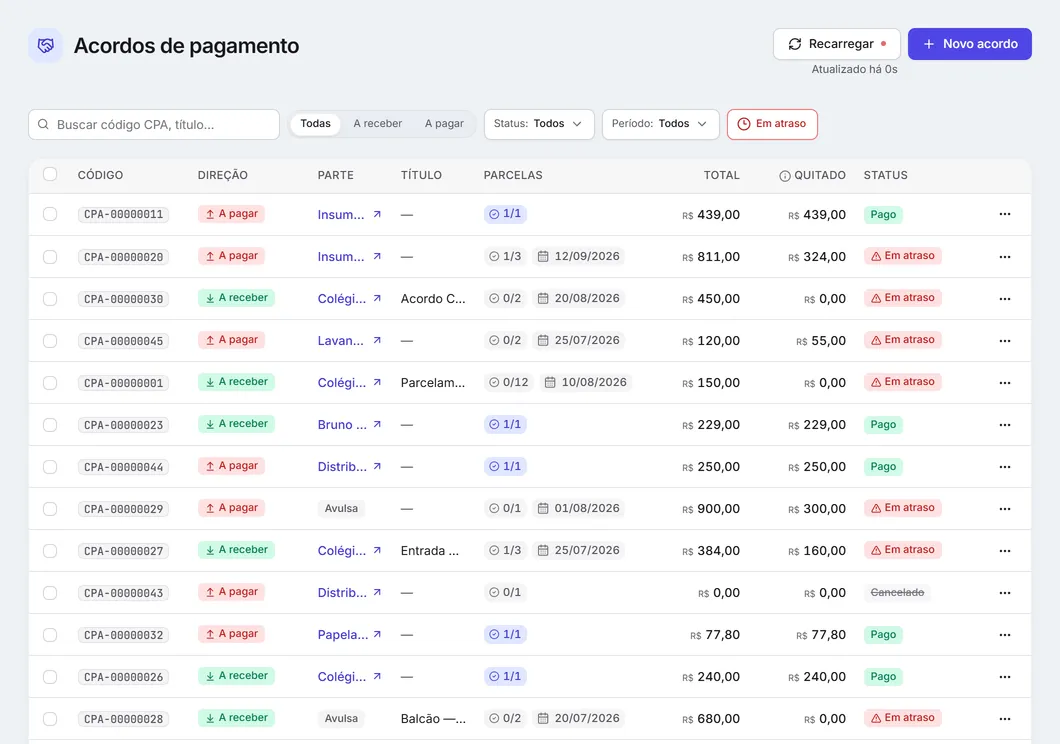The image size is (1060, 744).
Task: Click the Parcelam... title cell
Action: [433, 382]
